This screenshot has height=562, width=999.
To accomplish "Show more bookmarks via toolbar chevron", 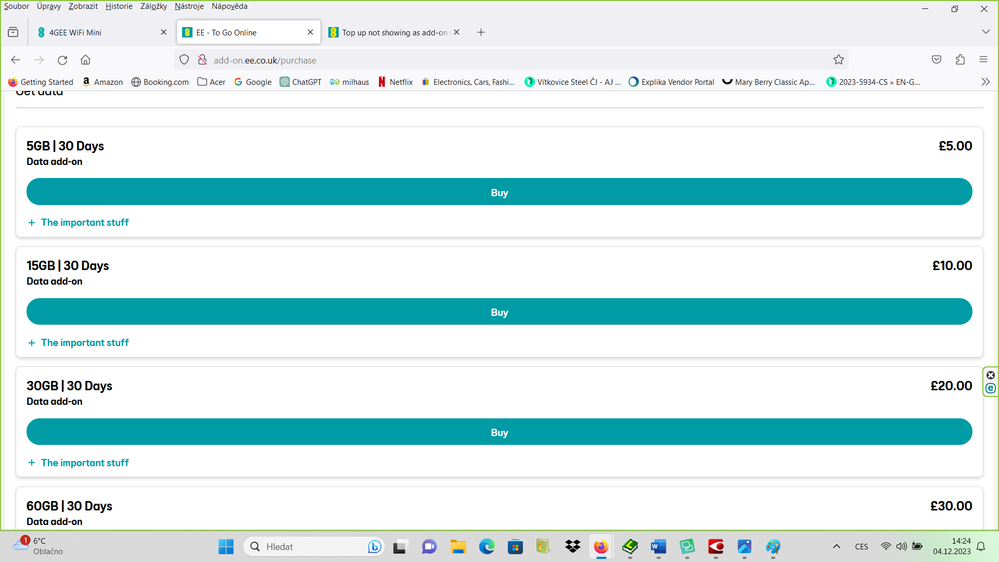I will tap(986, 82).
